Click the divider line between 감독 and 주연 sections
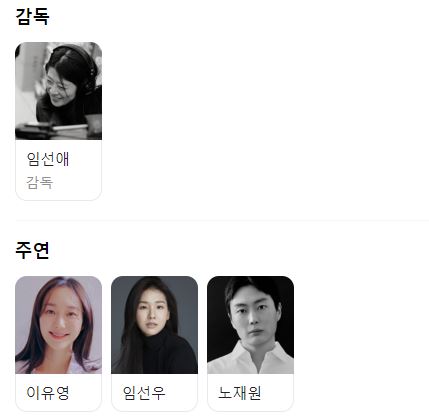Screen dimensions: 429x419 pos(222,220)
